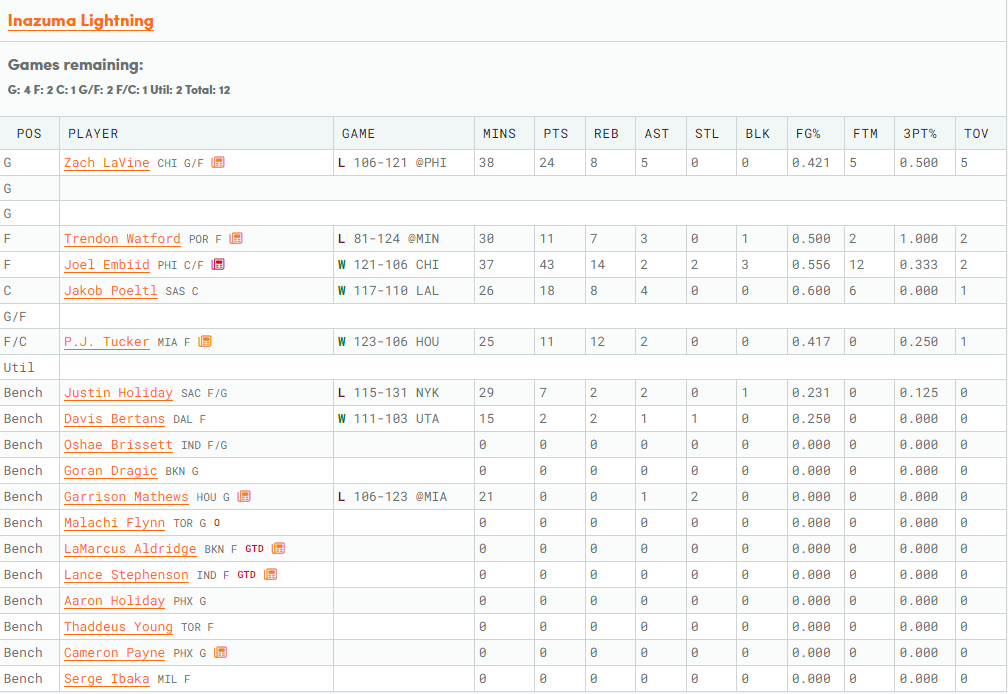
Task: Open P.J. Tucker player page
Action: point(107,342)
